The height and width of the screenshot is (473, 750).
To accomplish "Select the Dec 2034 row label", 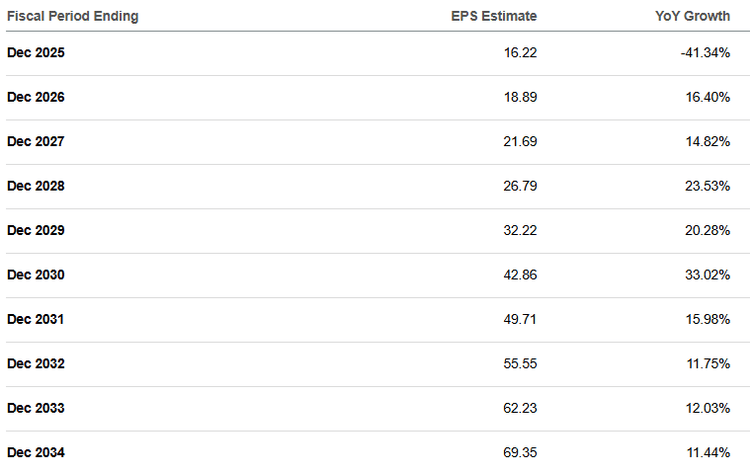I will coord(36,452).
